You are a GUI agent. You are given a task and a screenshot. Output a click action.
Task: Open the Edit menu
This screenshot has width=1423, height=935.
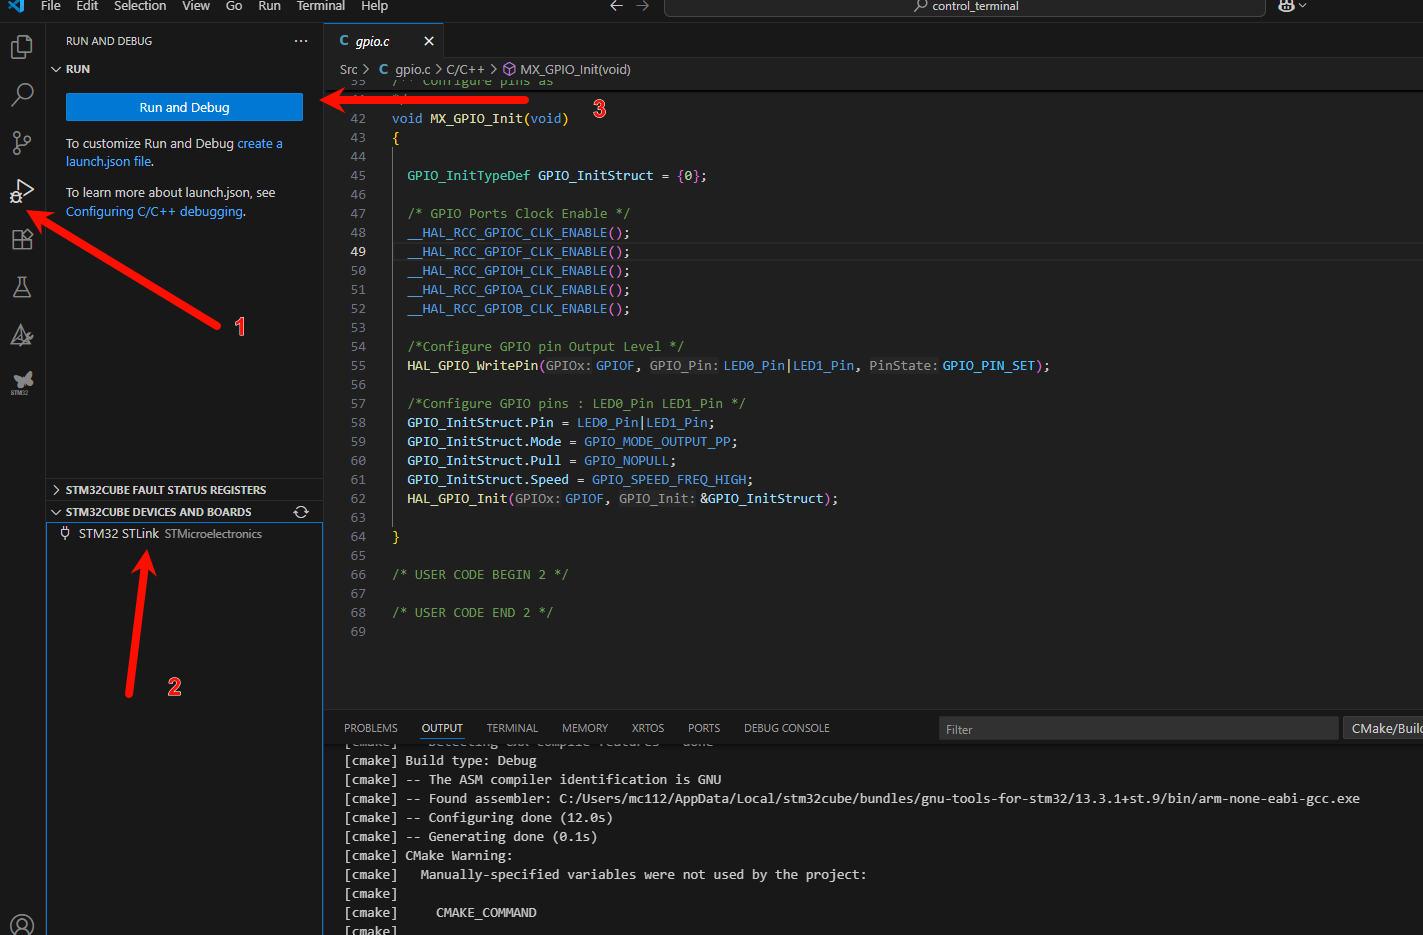coord(88,6)
